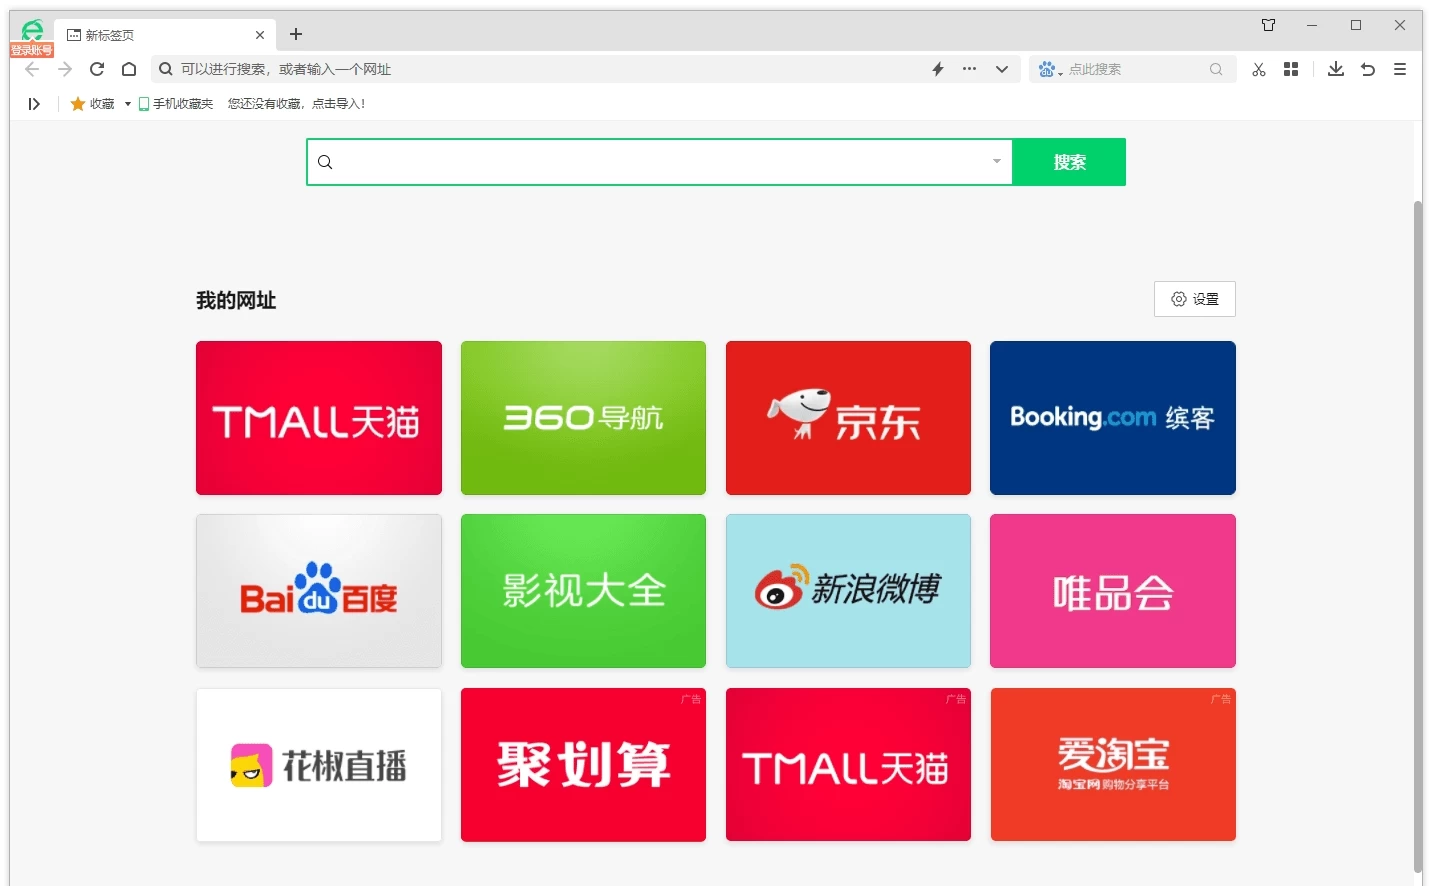Focus the main page search field
Viewport: 1429px width, 886px height.
click(x=660, y=162)
